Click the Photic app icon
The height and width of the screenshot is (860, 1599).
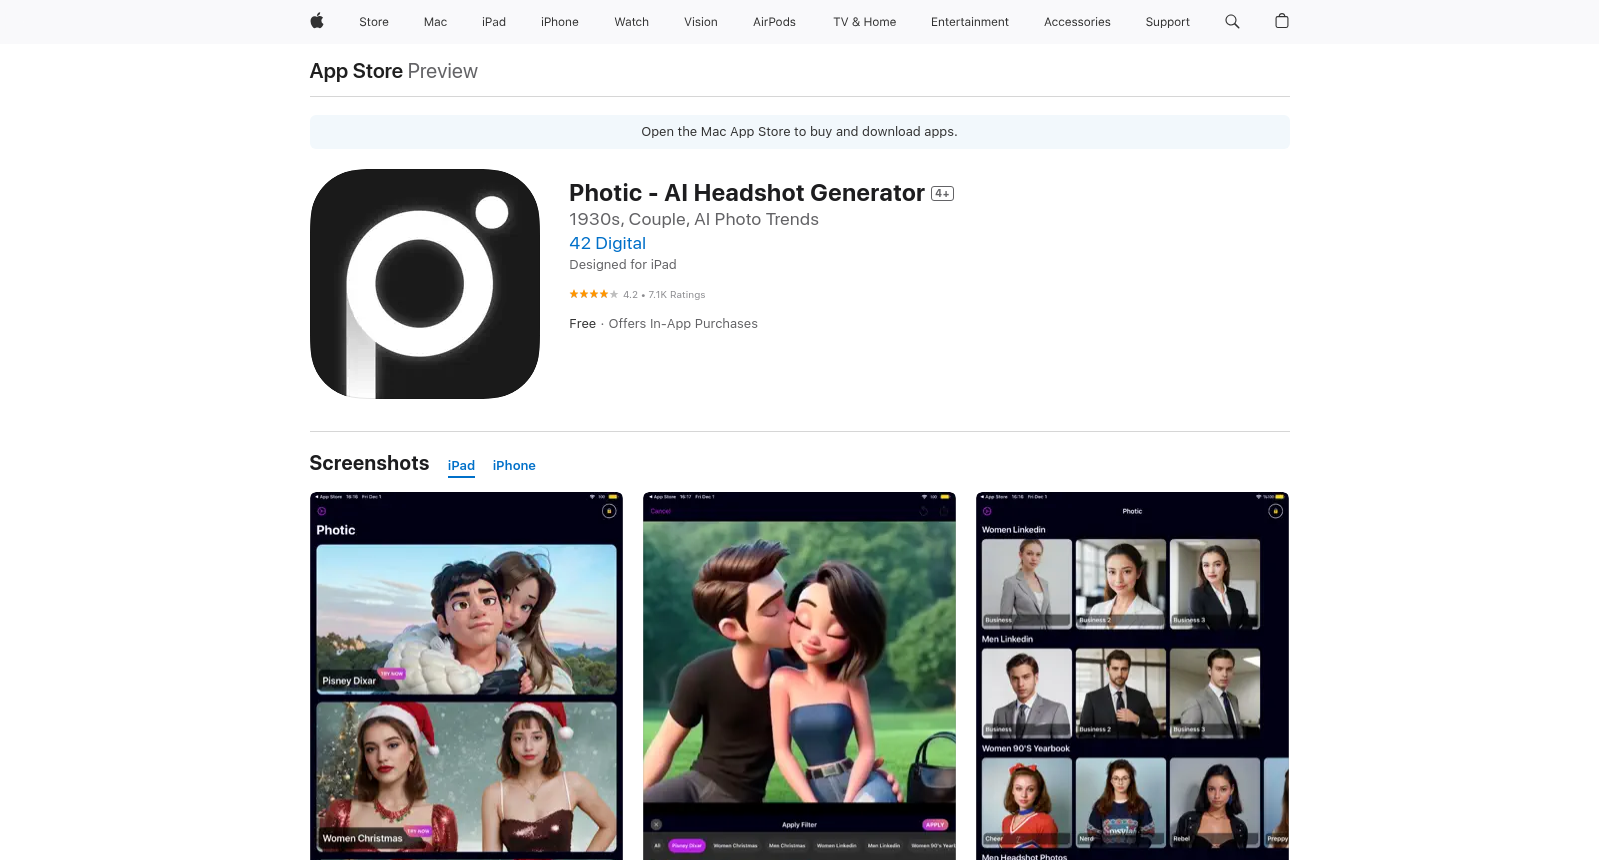tap(425, 284)
